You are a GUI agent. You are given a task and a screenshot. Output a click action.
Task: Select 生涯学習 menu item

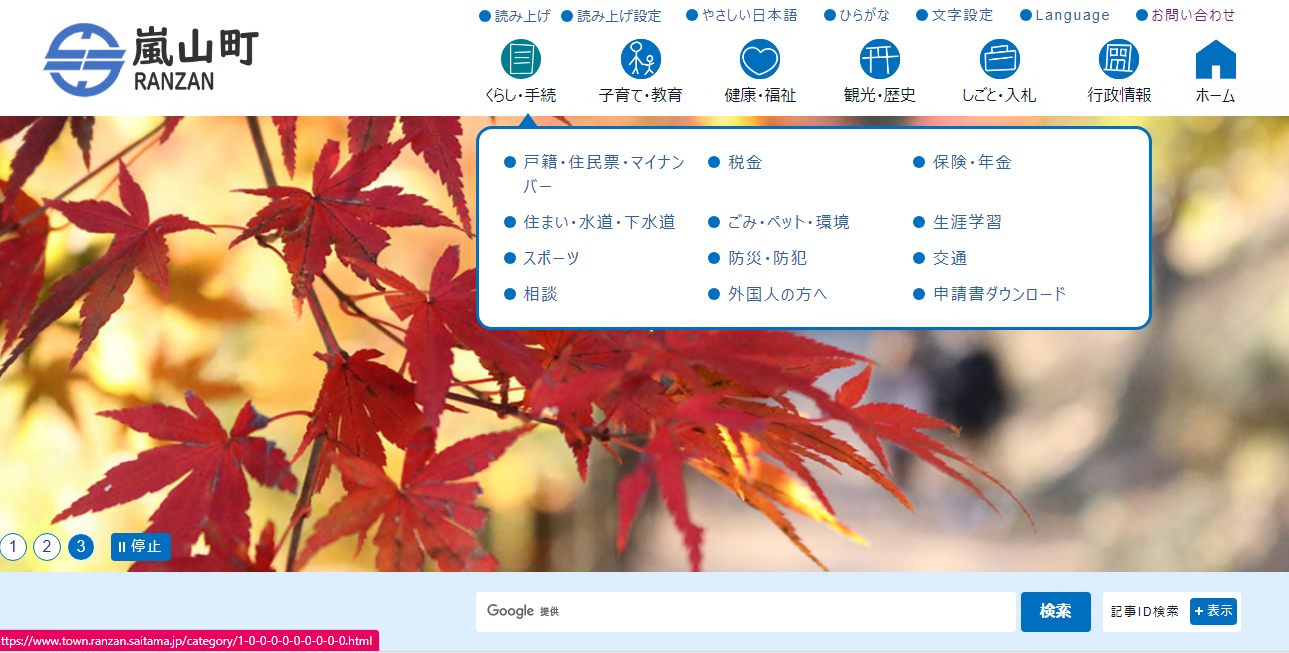pos(967,222)
